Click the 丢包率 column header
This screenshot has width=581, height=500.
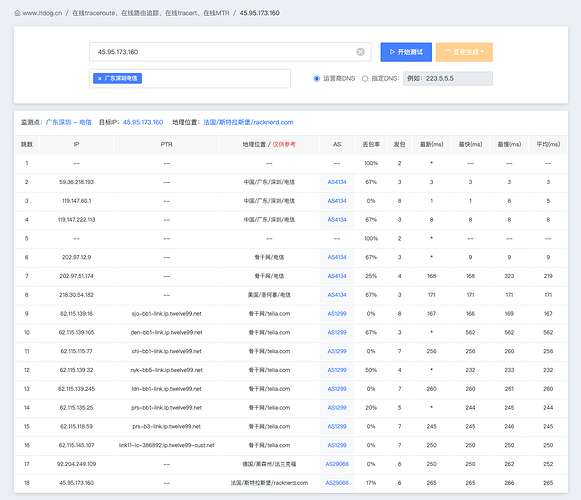pyautogui.click(x=371, y=145)
